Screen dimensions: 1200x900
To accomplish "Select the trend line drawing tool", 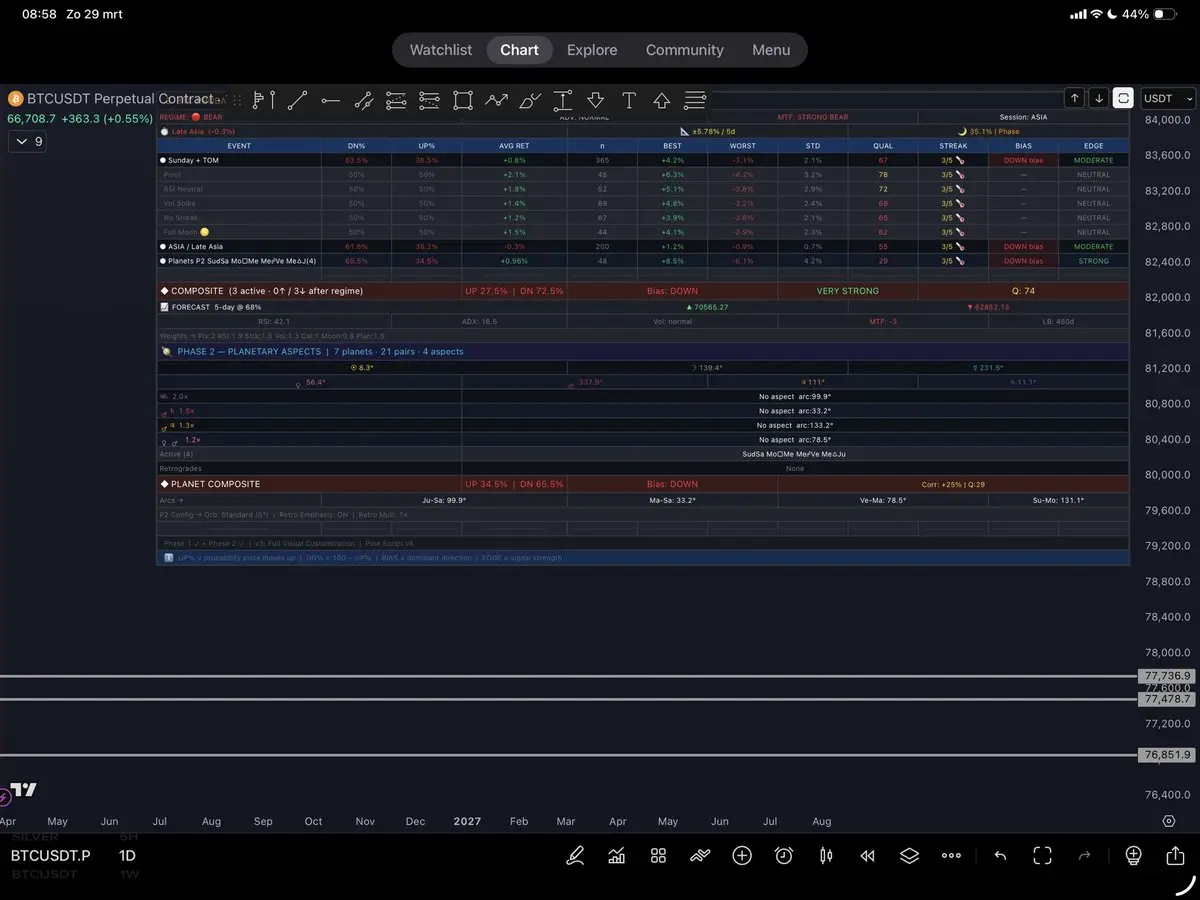I will coord(297,100).
